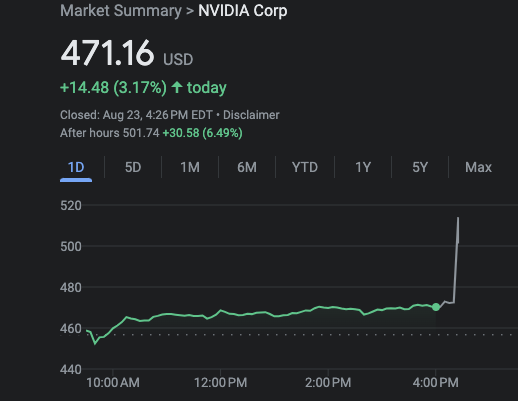Click the 520 y-axis label

click(x=71, y=206)
